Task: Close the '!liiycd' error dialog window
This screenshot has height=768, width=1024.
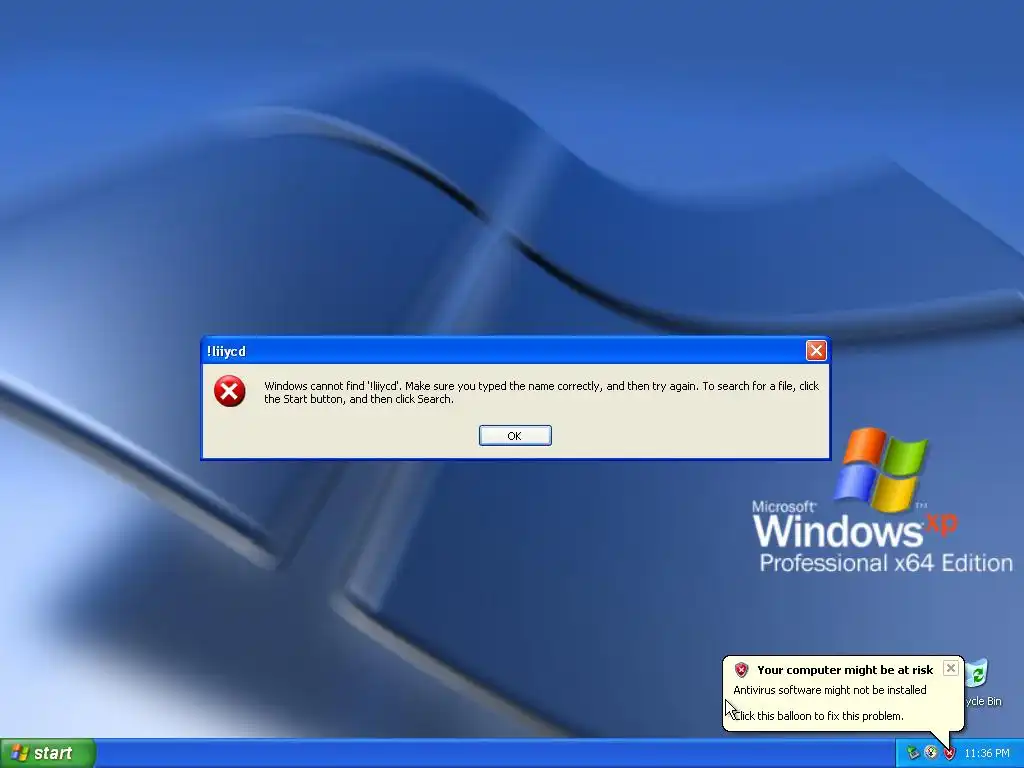Action: coord(816,351)
